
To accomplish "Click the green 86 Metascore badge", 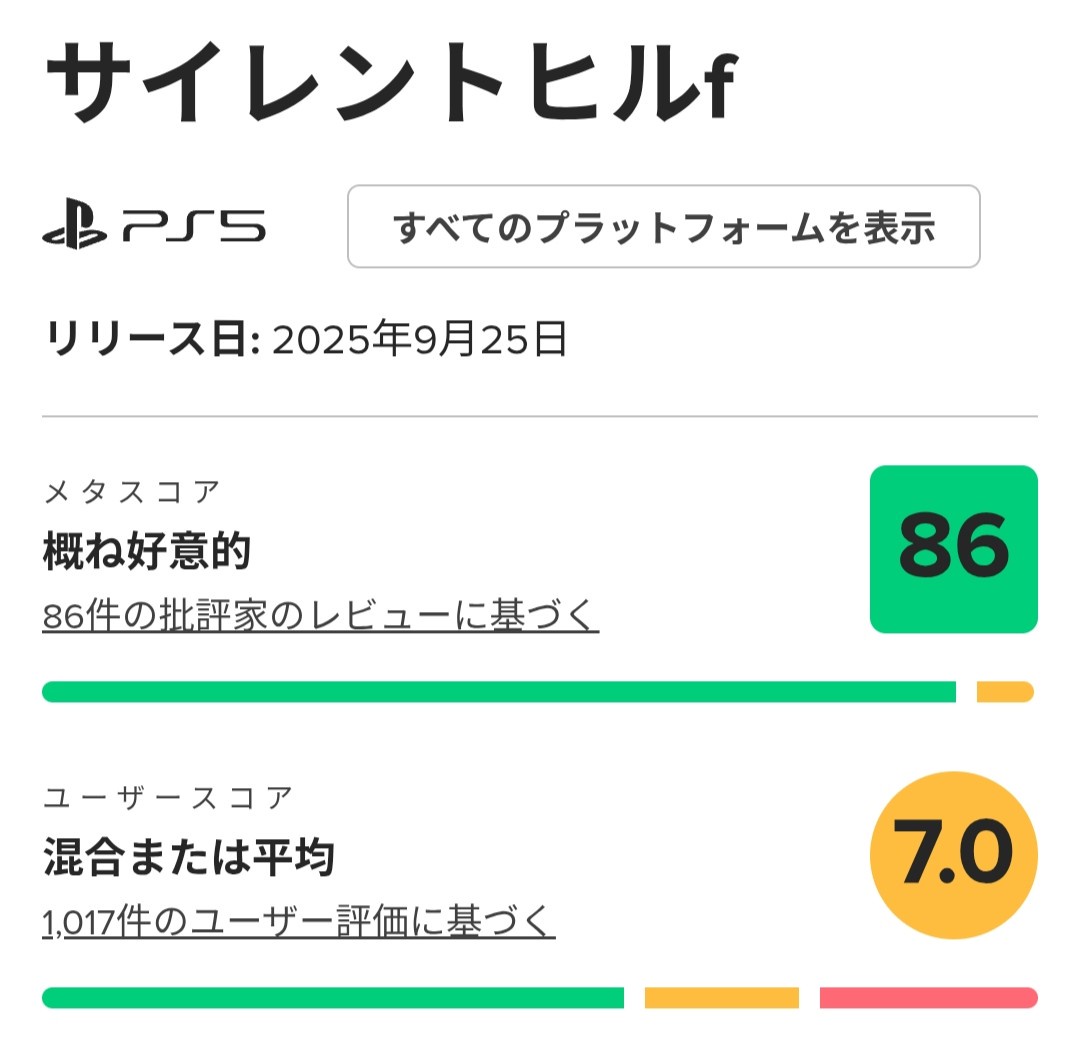I will click(x=953, y=549).
